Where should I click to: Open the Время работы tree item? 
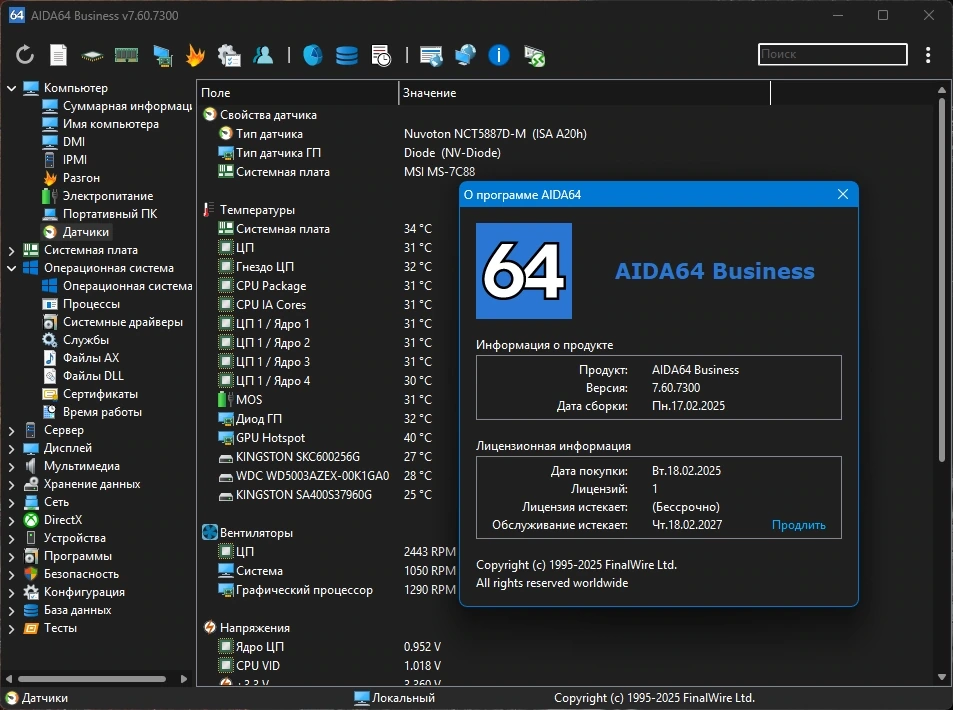tap(92, 412)
